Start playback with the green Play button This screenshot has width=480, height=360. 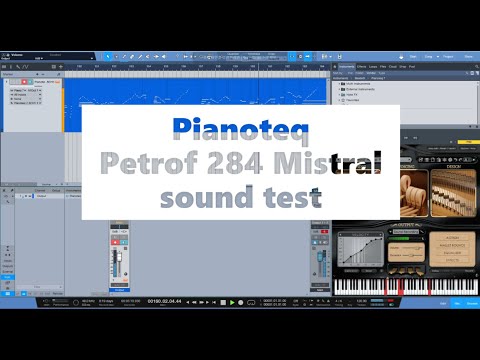click(232, 302)
